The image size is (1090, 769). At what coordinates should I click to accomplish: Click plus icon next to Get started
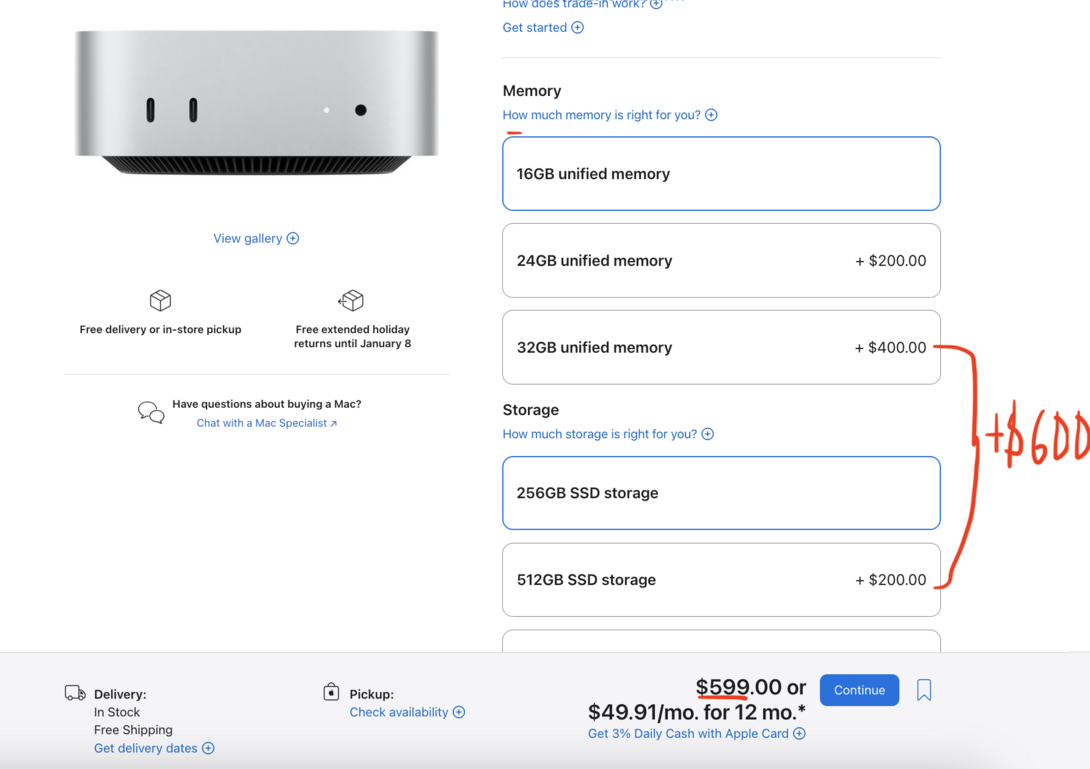tap(577, 27)
